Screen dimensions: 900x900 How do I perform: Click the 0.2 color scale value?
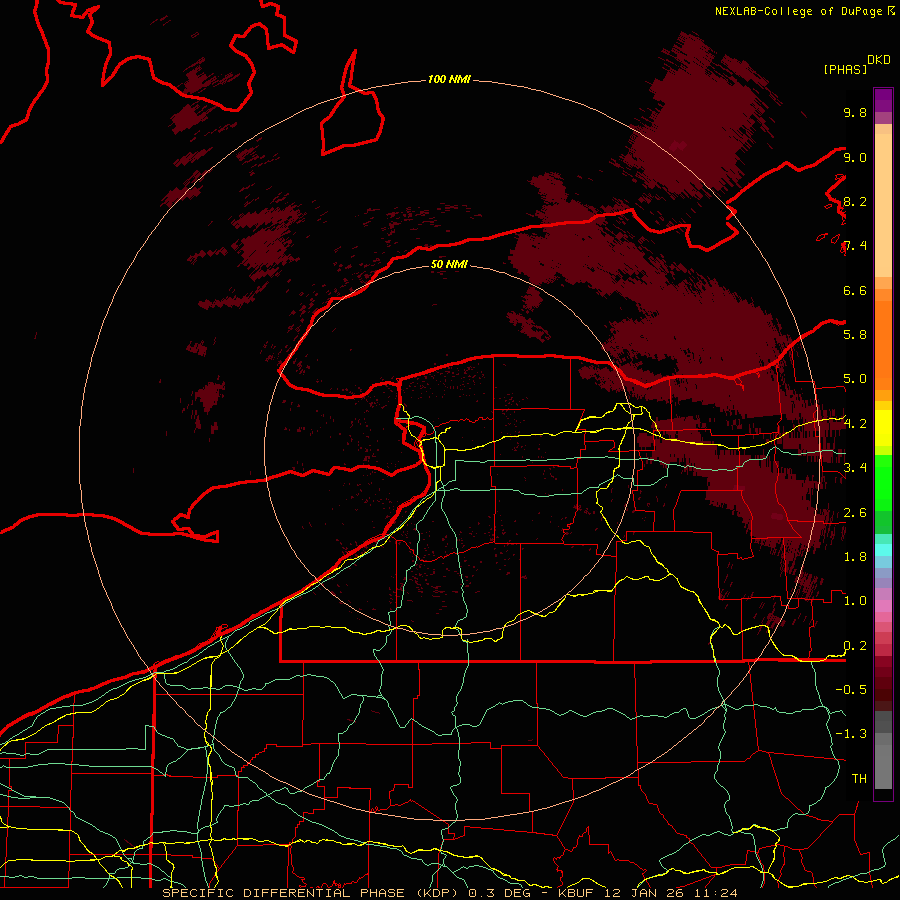855,645
